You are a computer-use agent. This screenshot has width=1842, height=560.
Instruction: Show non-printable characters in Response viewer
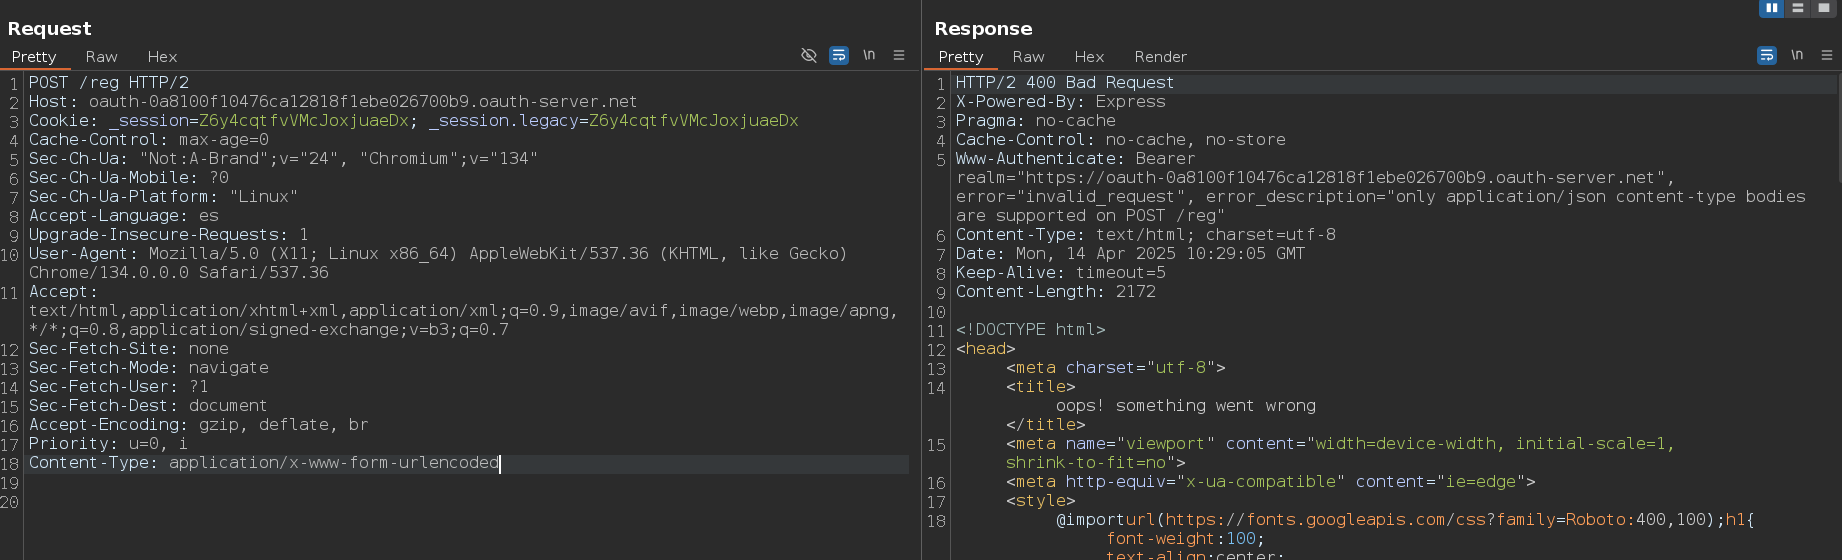pos(1797,55)
